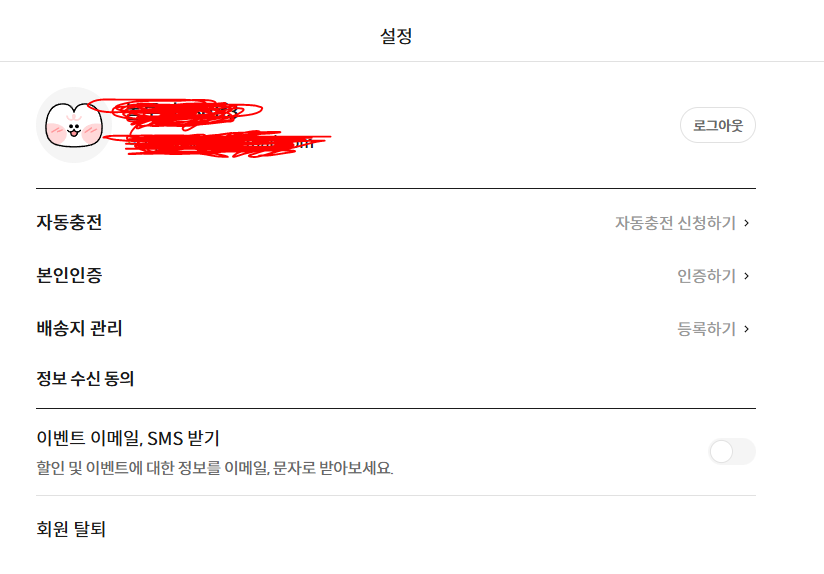The width and height of the screenshot is (824, 574).
Task: Click the 로그아웃 button
Action: 718,125
